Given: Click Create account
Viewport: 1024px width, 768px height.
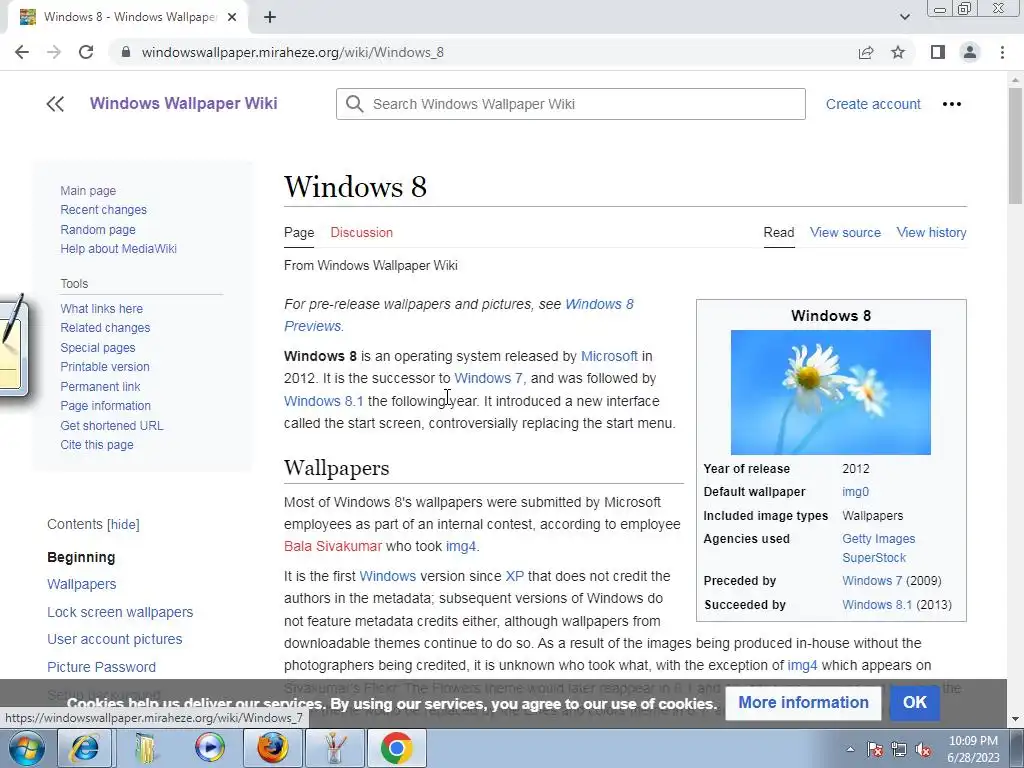Looking at the screenshot, I should click(x=873, y=104).
